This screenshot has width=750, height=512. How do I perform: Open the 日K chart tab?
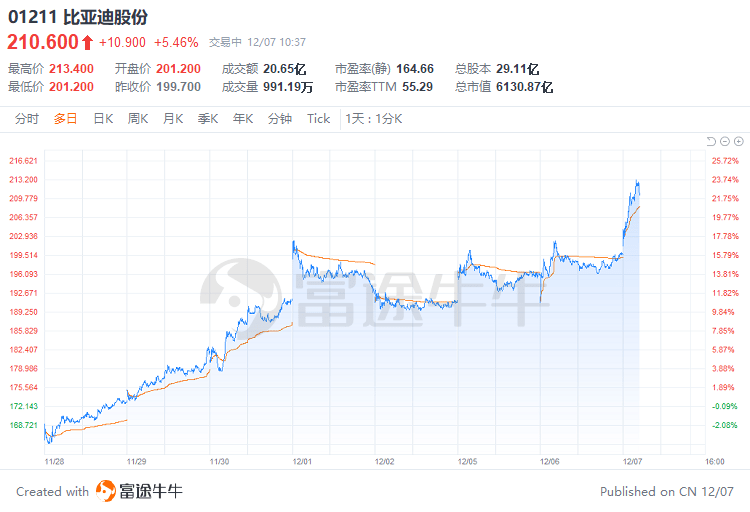(x=103, y=119)
